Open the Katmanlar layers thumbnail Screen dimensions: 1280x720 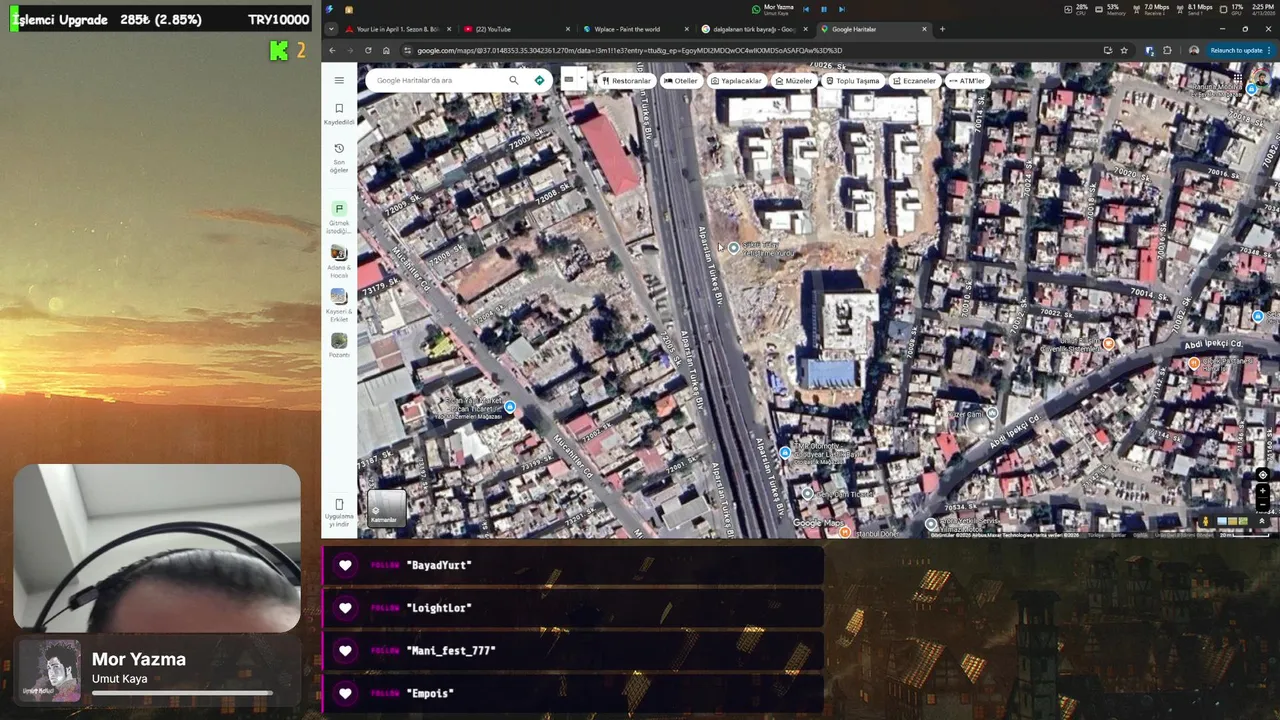[386, 508]
